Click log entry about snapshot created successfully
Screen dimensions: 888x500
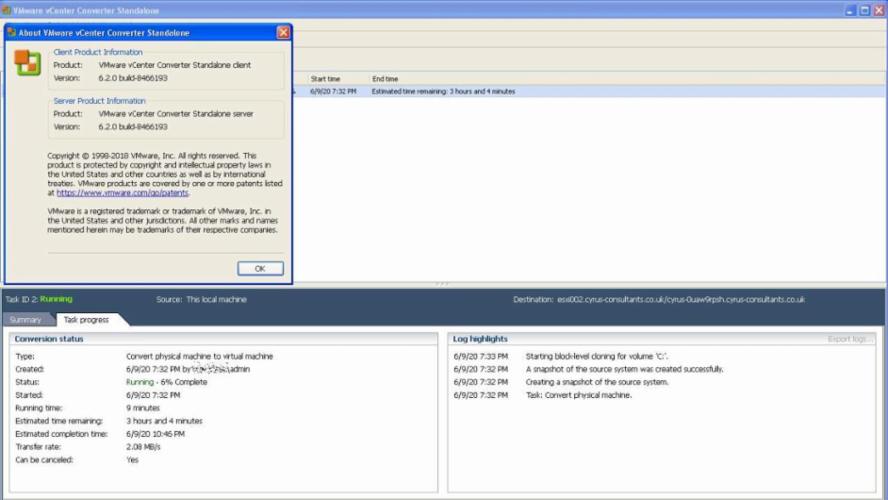point(624,369)
